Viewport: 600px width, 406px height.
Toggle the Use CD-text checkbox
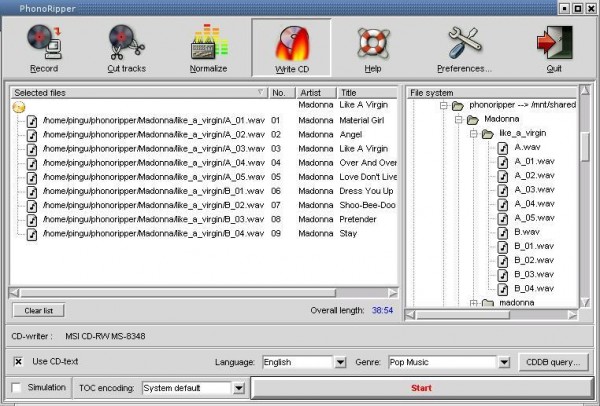(18, 362)
